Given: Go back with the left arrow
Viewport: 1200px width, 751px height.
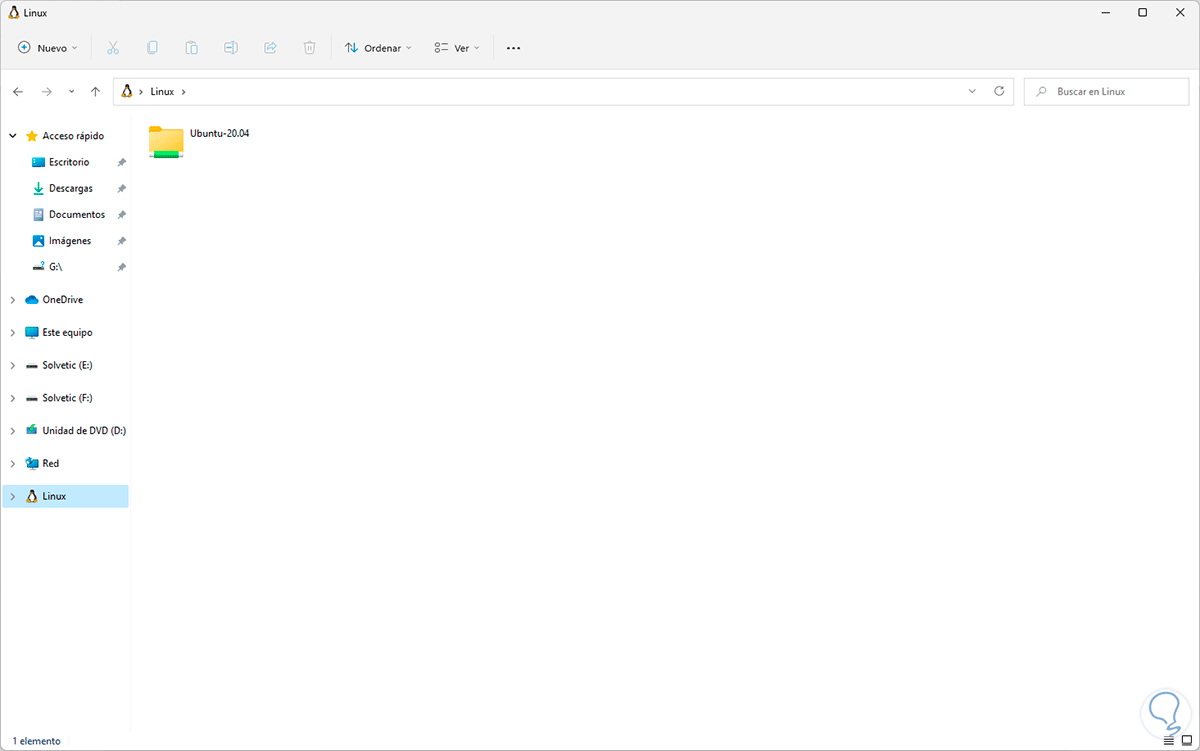Looking at the screenshot, I should 18,91.
